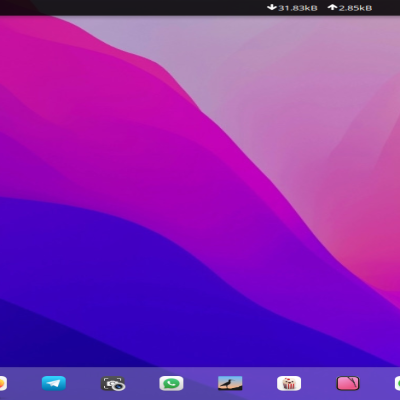Launch the popcorn movie app icon
The height and width of the screenshot is (400, 400).
[289, 383]
